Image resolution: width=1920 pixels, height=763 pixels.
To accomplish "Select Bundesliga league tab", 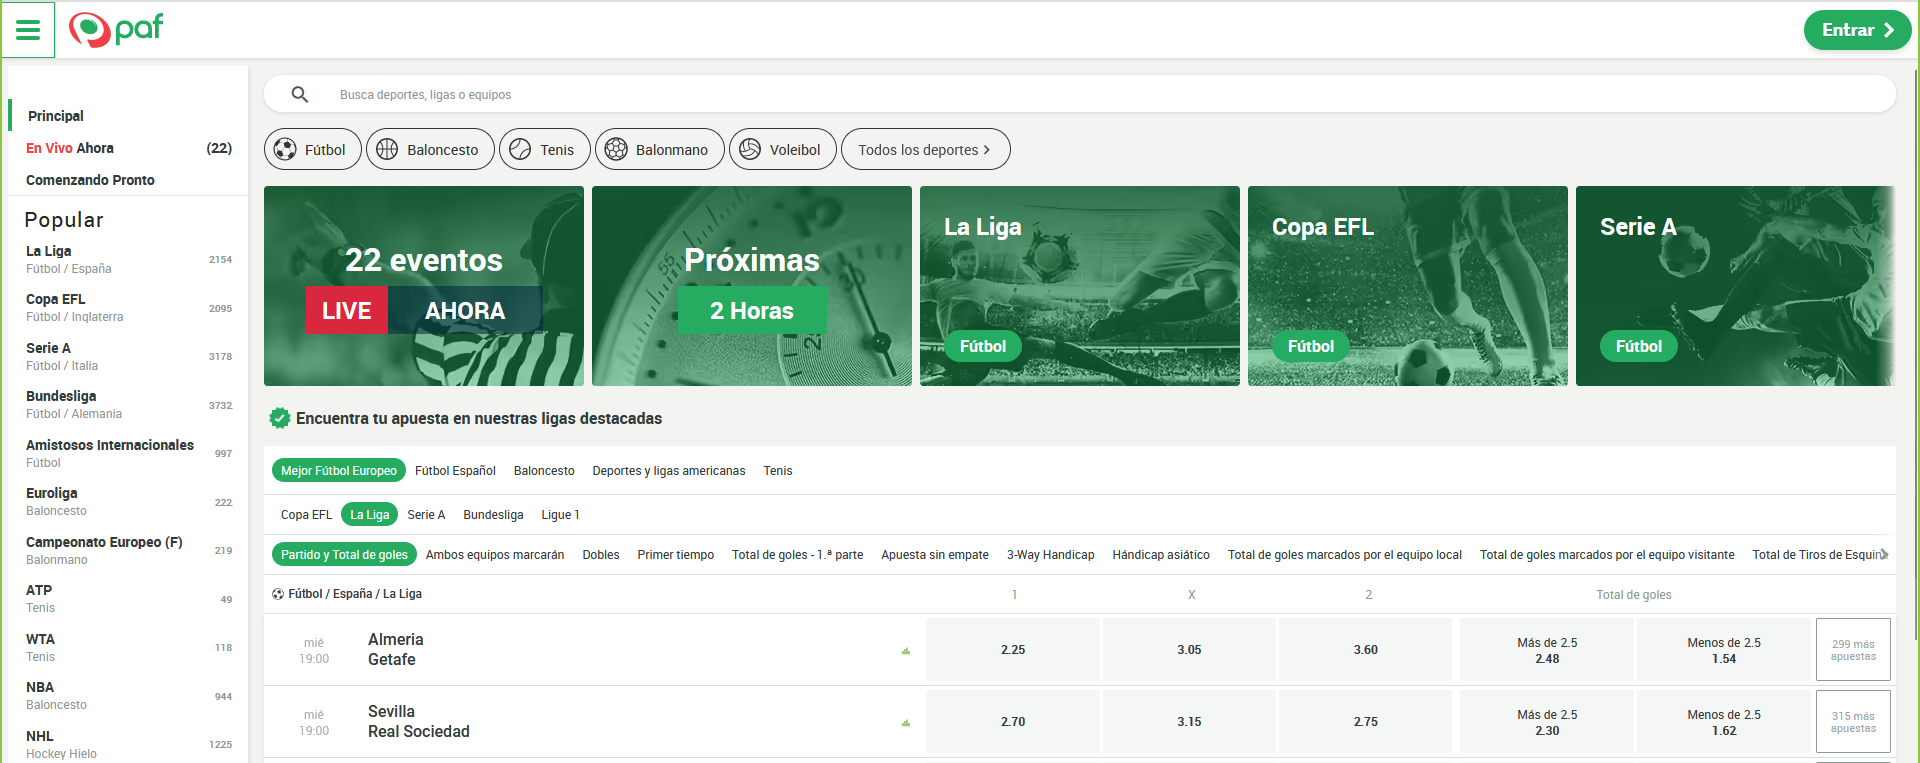I will (x=493, y=514).
